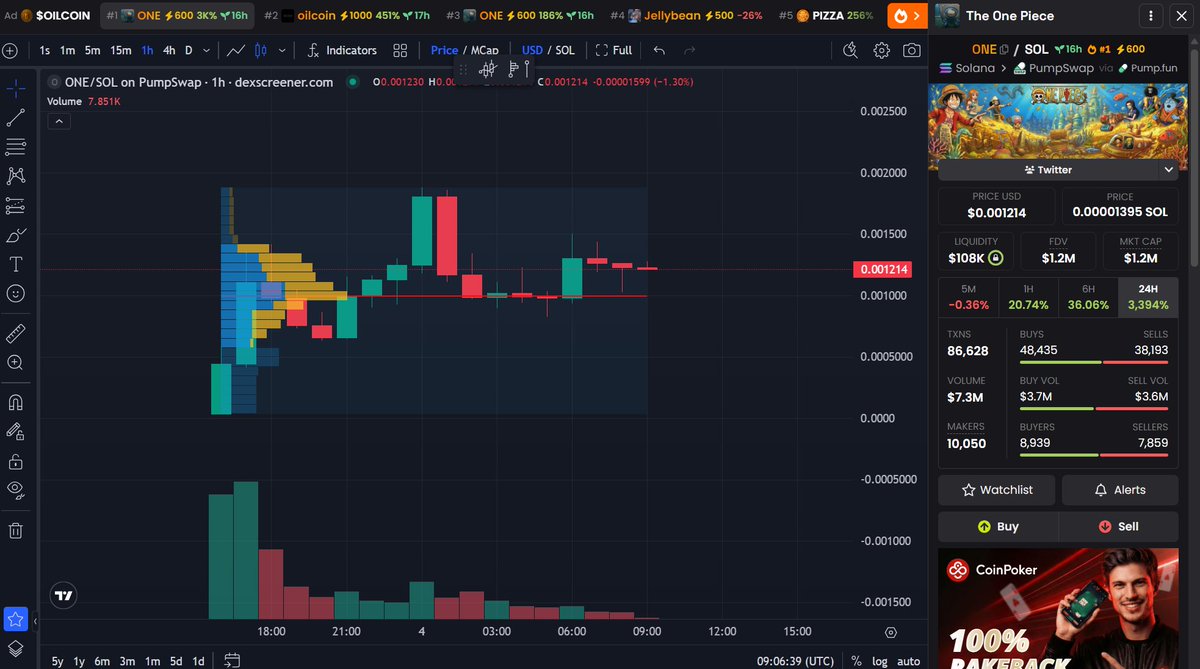
Task: Select the XABCD pattern tool
Action: coord(16,176)
